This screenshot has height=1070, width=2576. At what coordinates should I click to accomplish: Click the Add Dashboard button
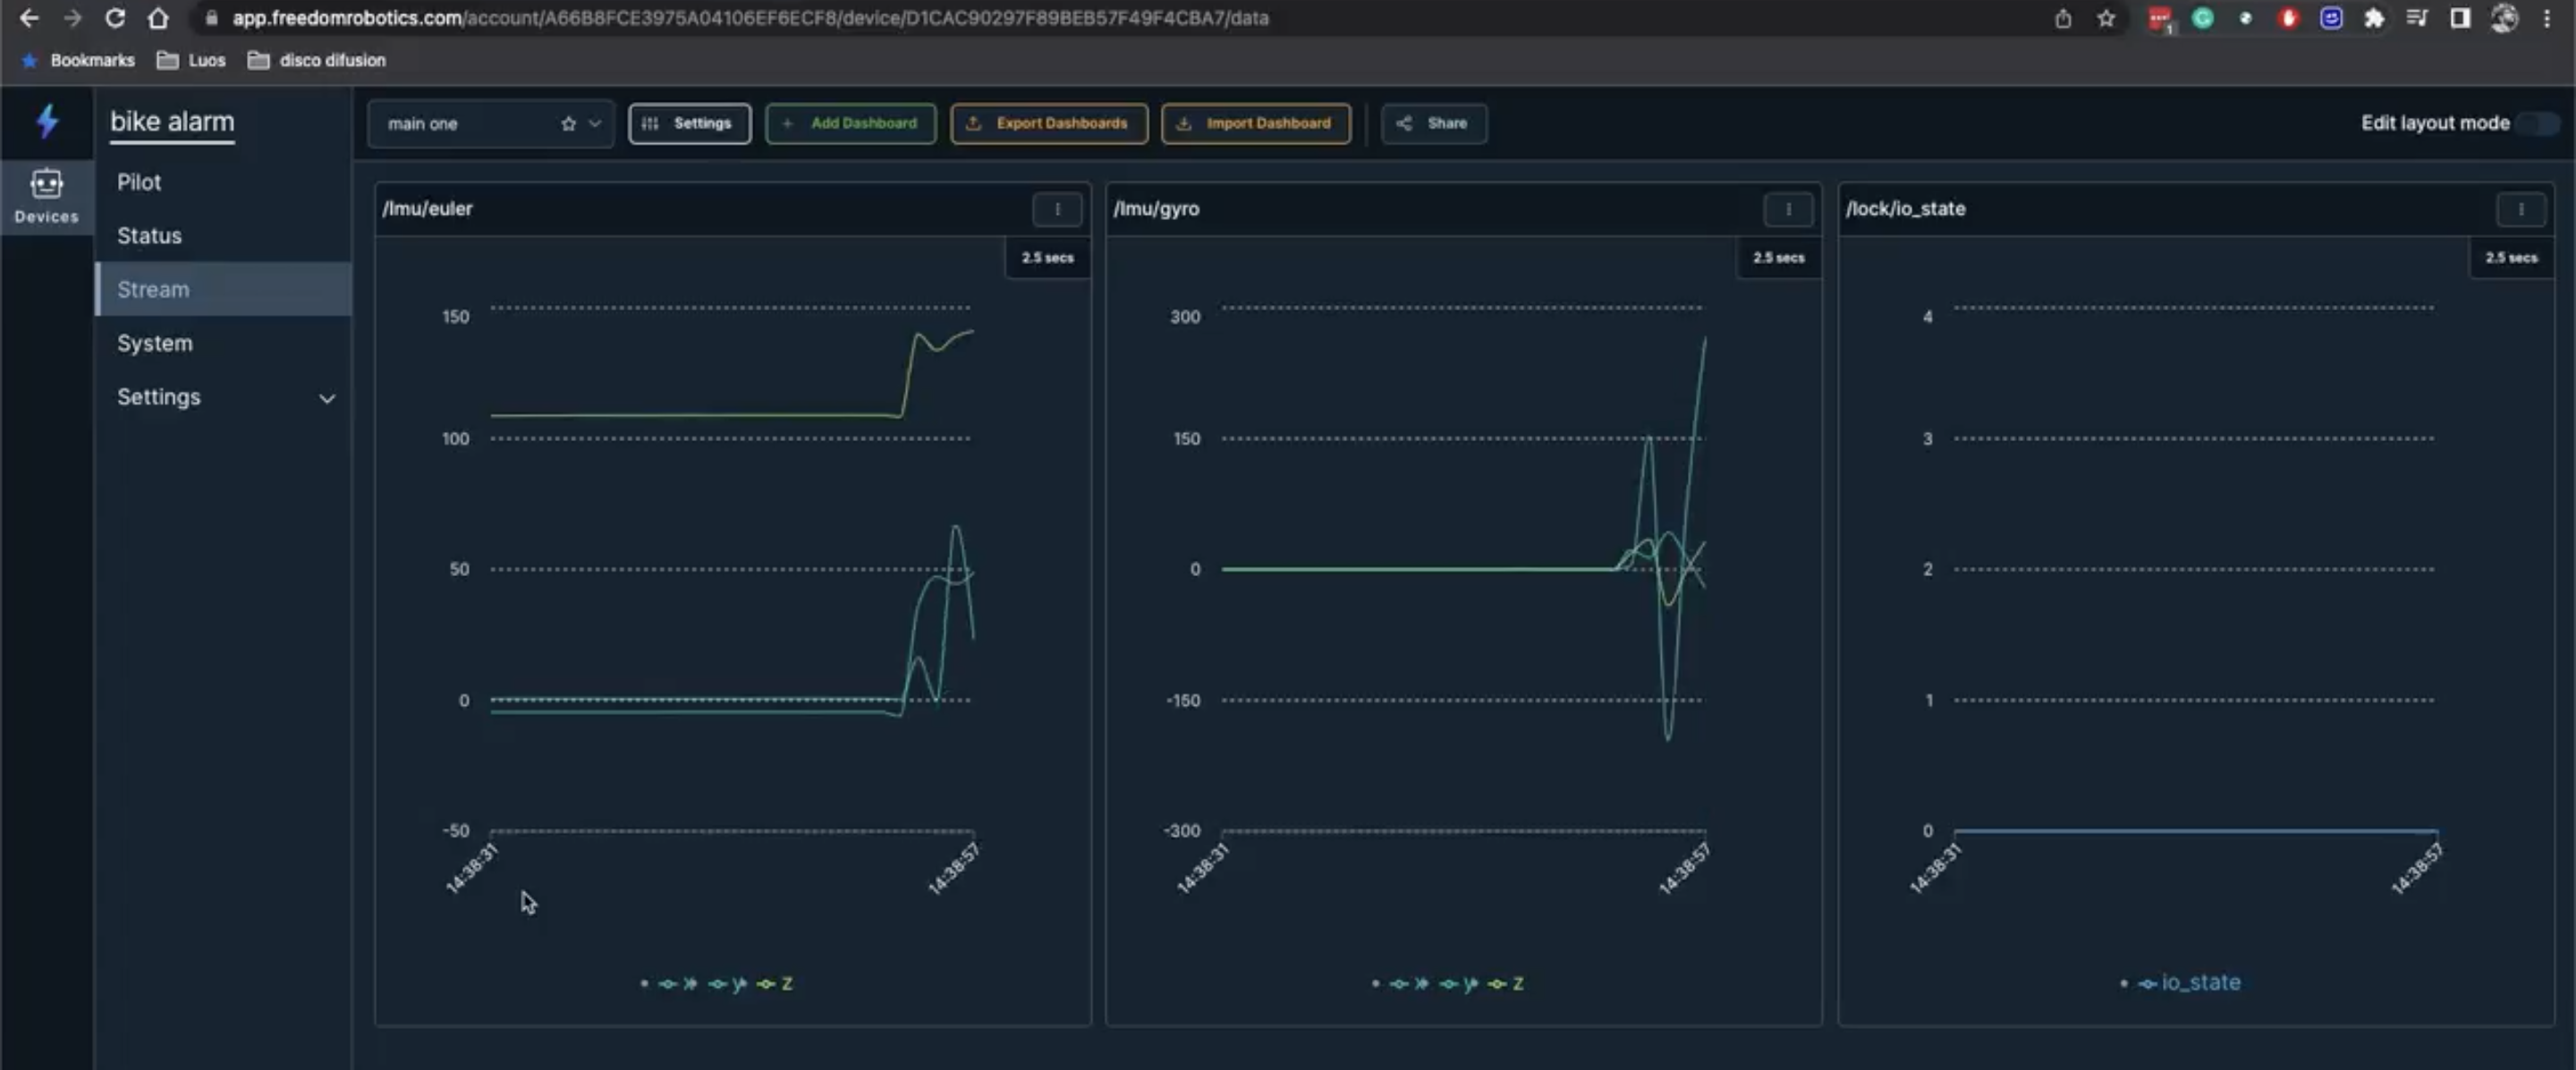tap(850, 124)
